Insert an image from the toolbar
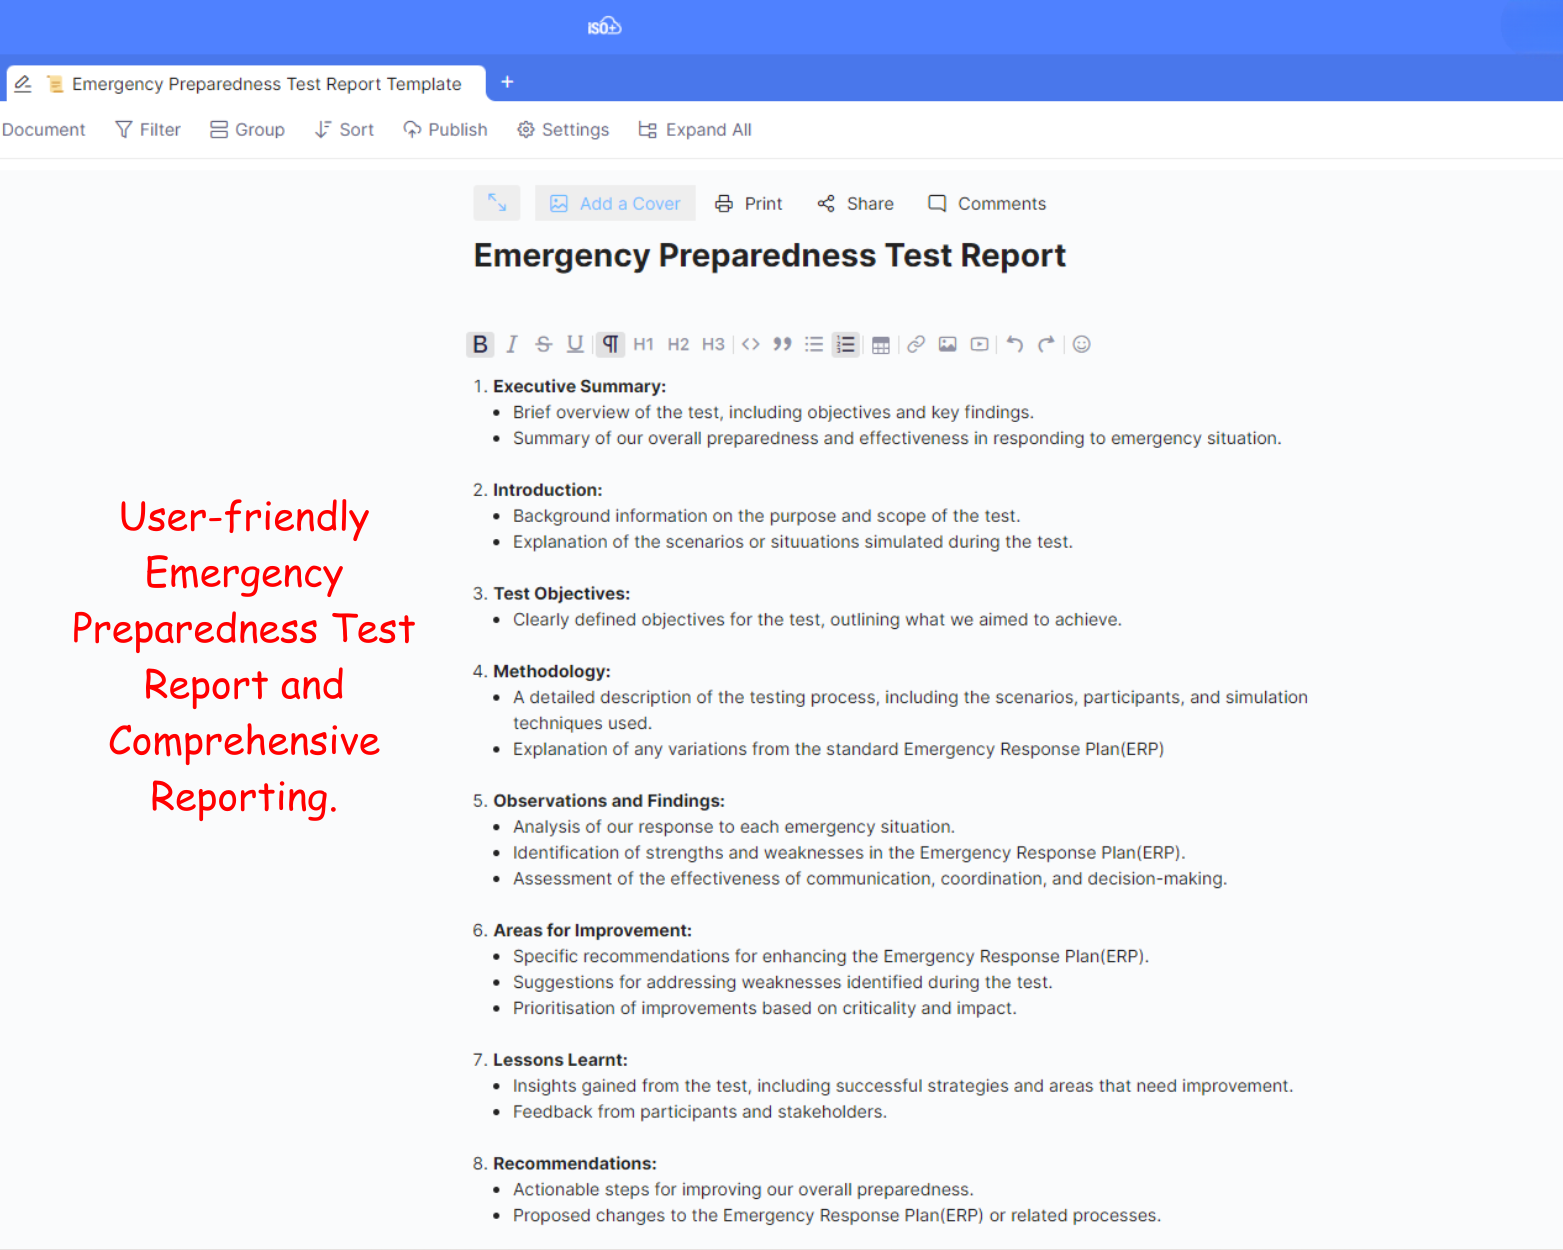The image size is (1563, 1250). [947, 345]
